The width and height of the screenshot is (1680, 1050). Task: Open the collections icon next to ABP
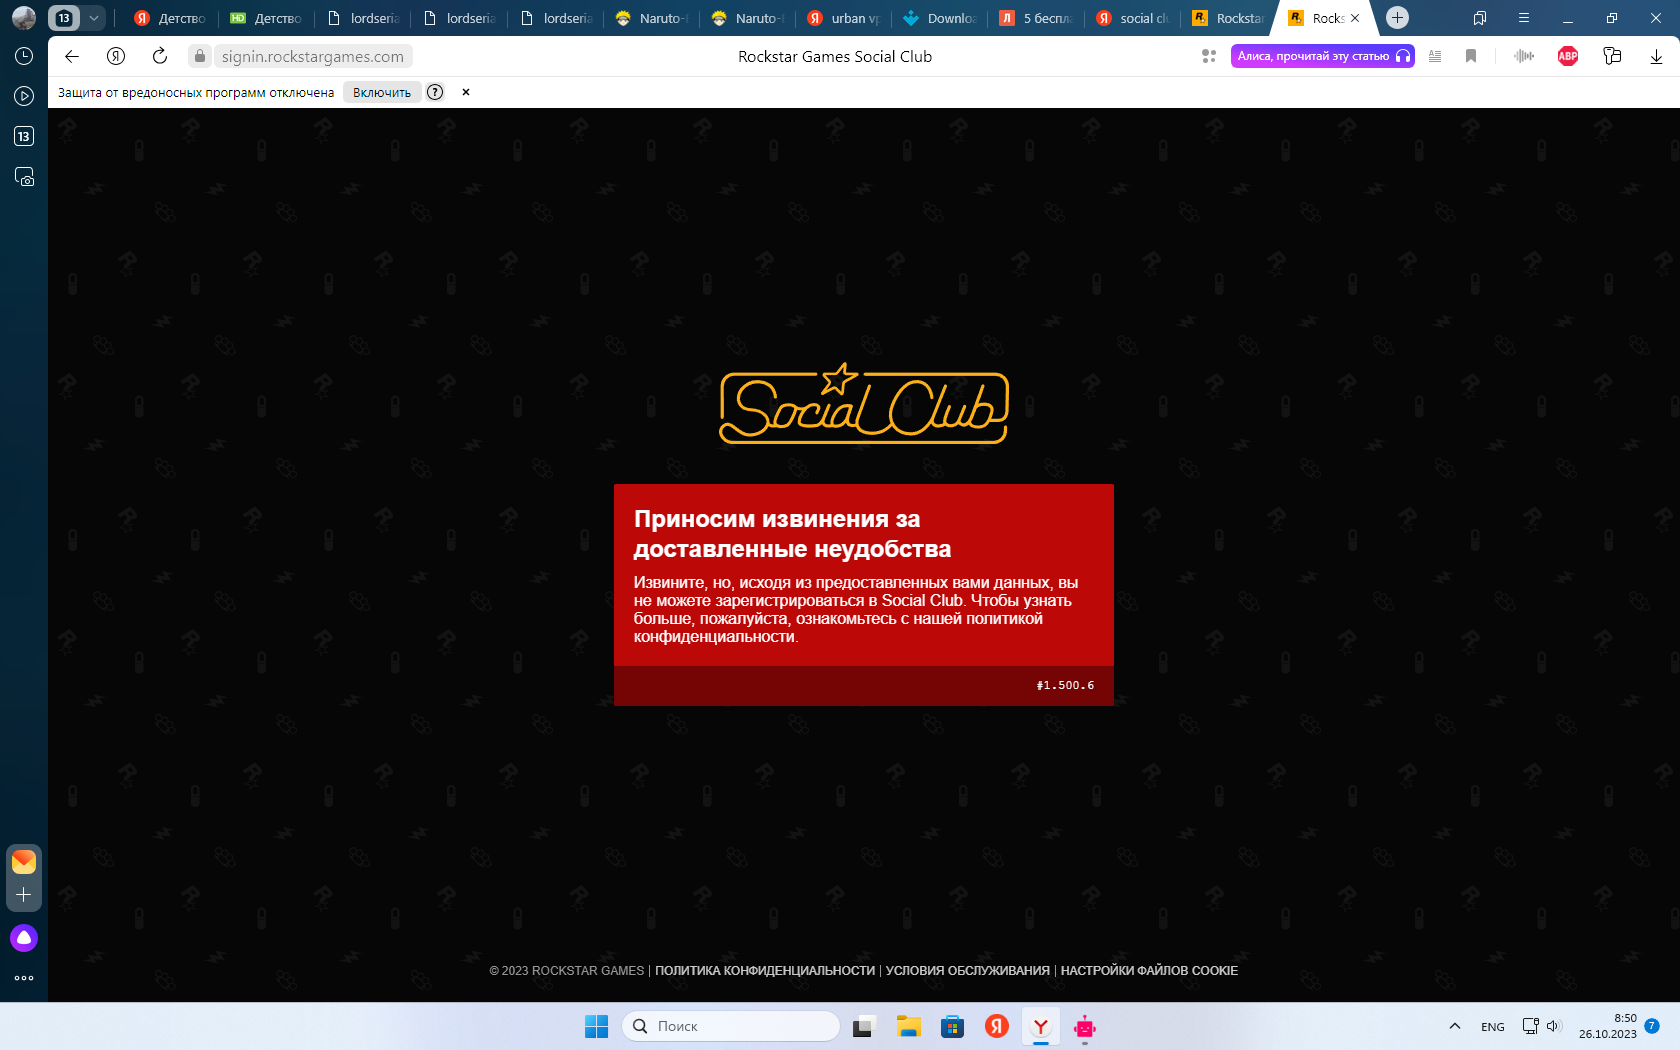pos(1612,56)
